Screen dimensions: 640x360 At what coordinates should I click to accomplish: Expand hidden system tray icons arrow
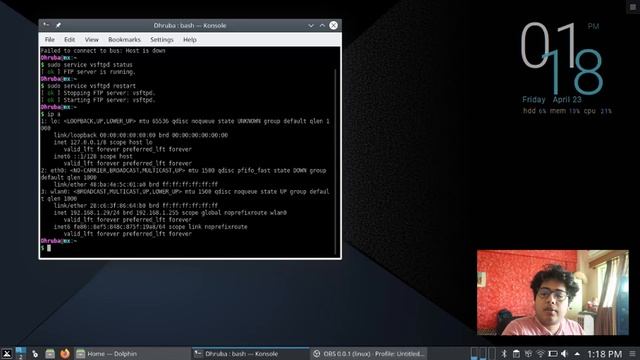tap(577, 354)
